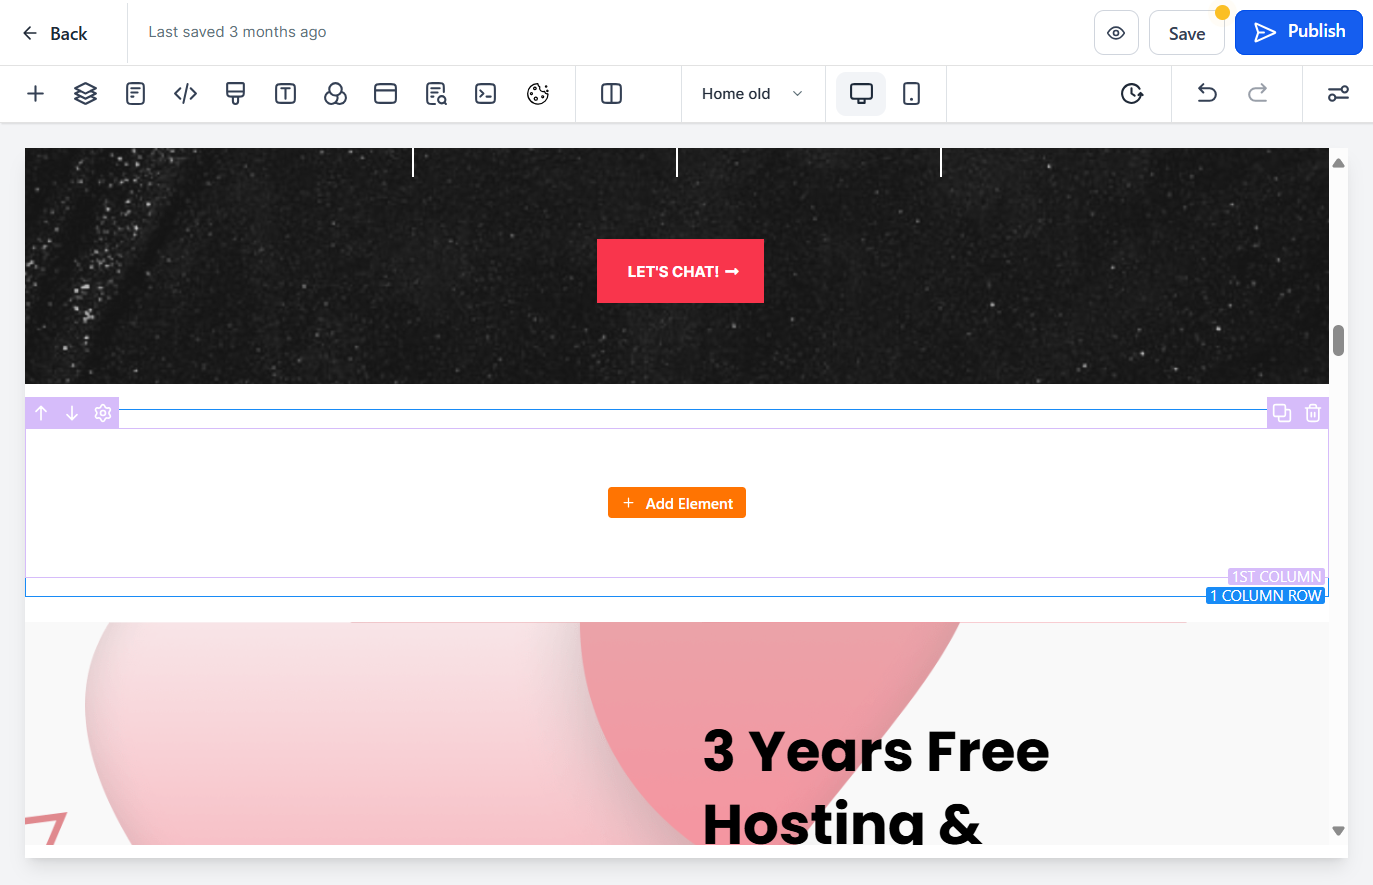Select the 1 COLUMN ROW label
This screenshot has width=1373, height=885.
[x=1266, y=596]
